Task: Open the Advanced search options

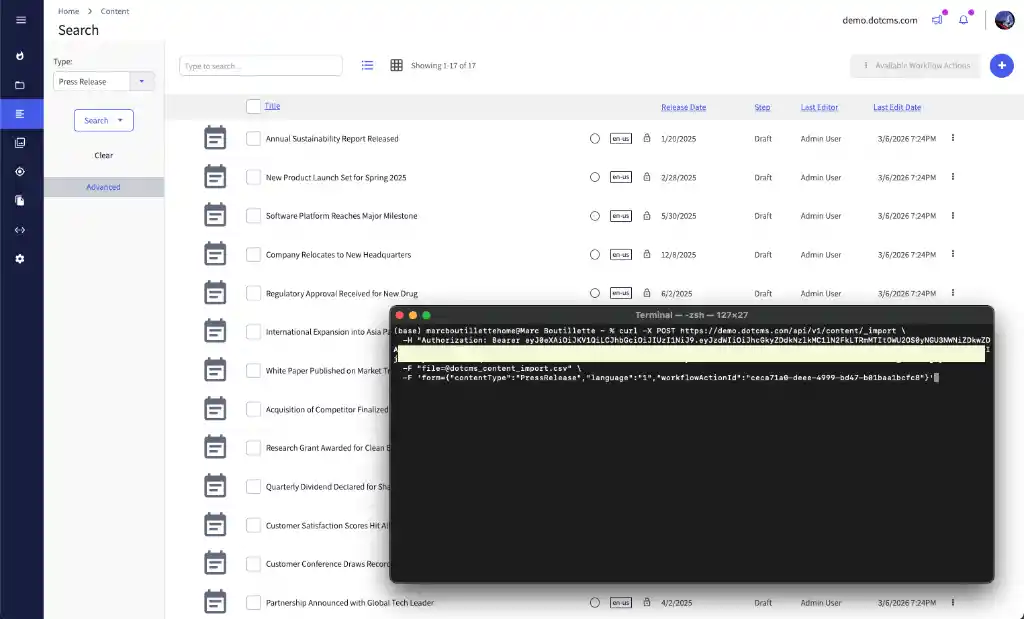Action: 102,187
